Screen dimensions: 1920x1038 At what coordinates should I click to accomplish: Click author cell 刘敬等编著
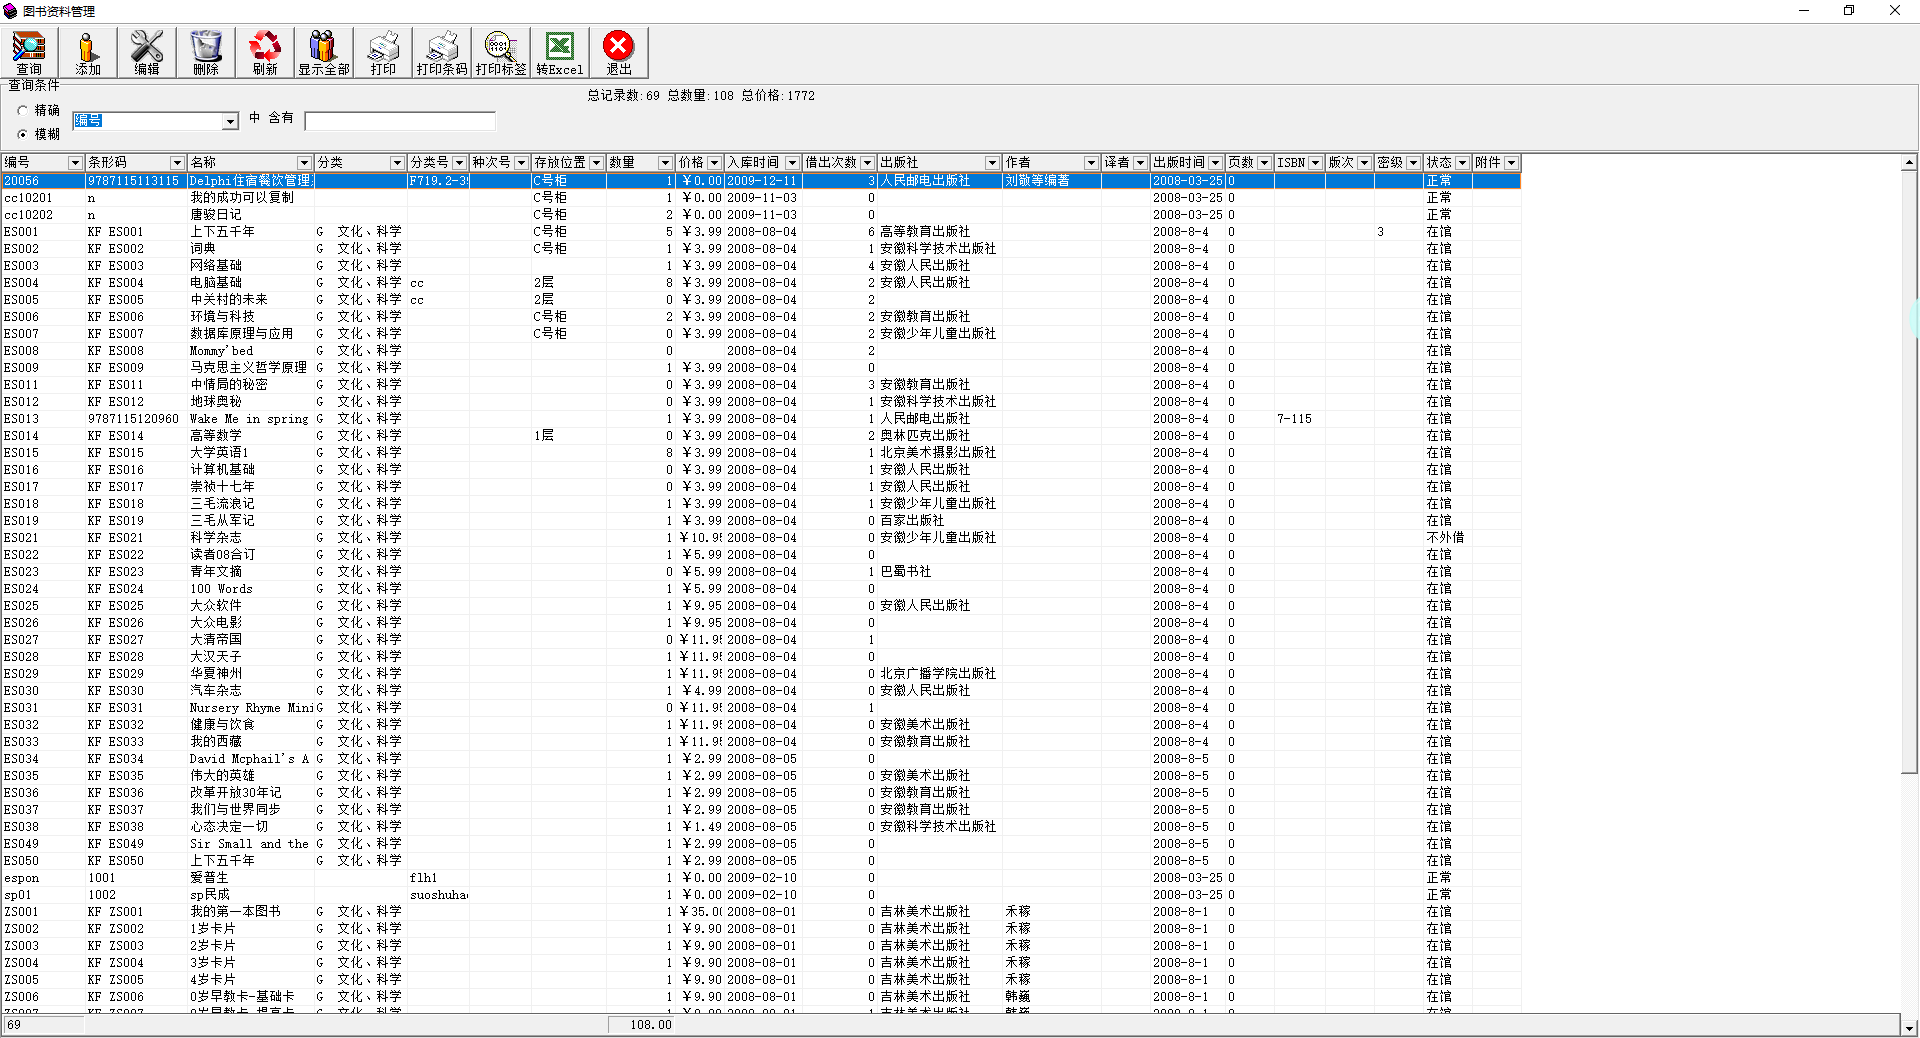click(x=1037, y=181)
